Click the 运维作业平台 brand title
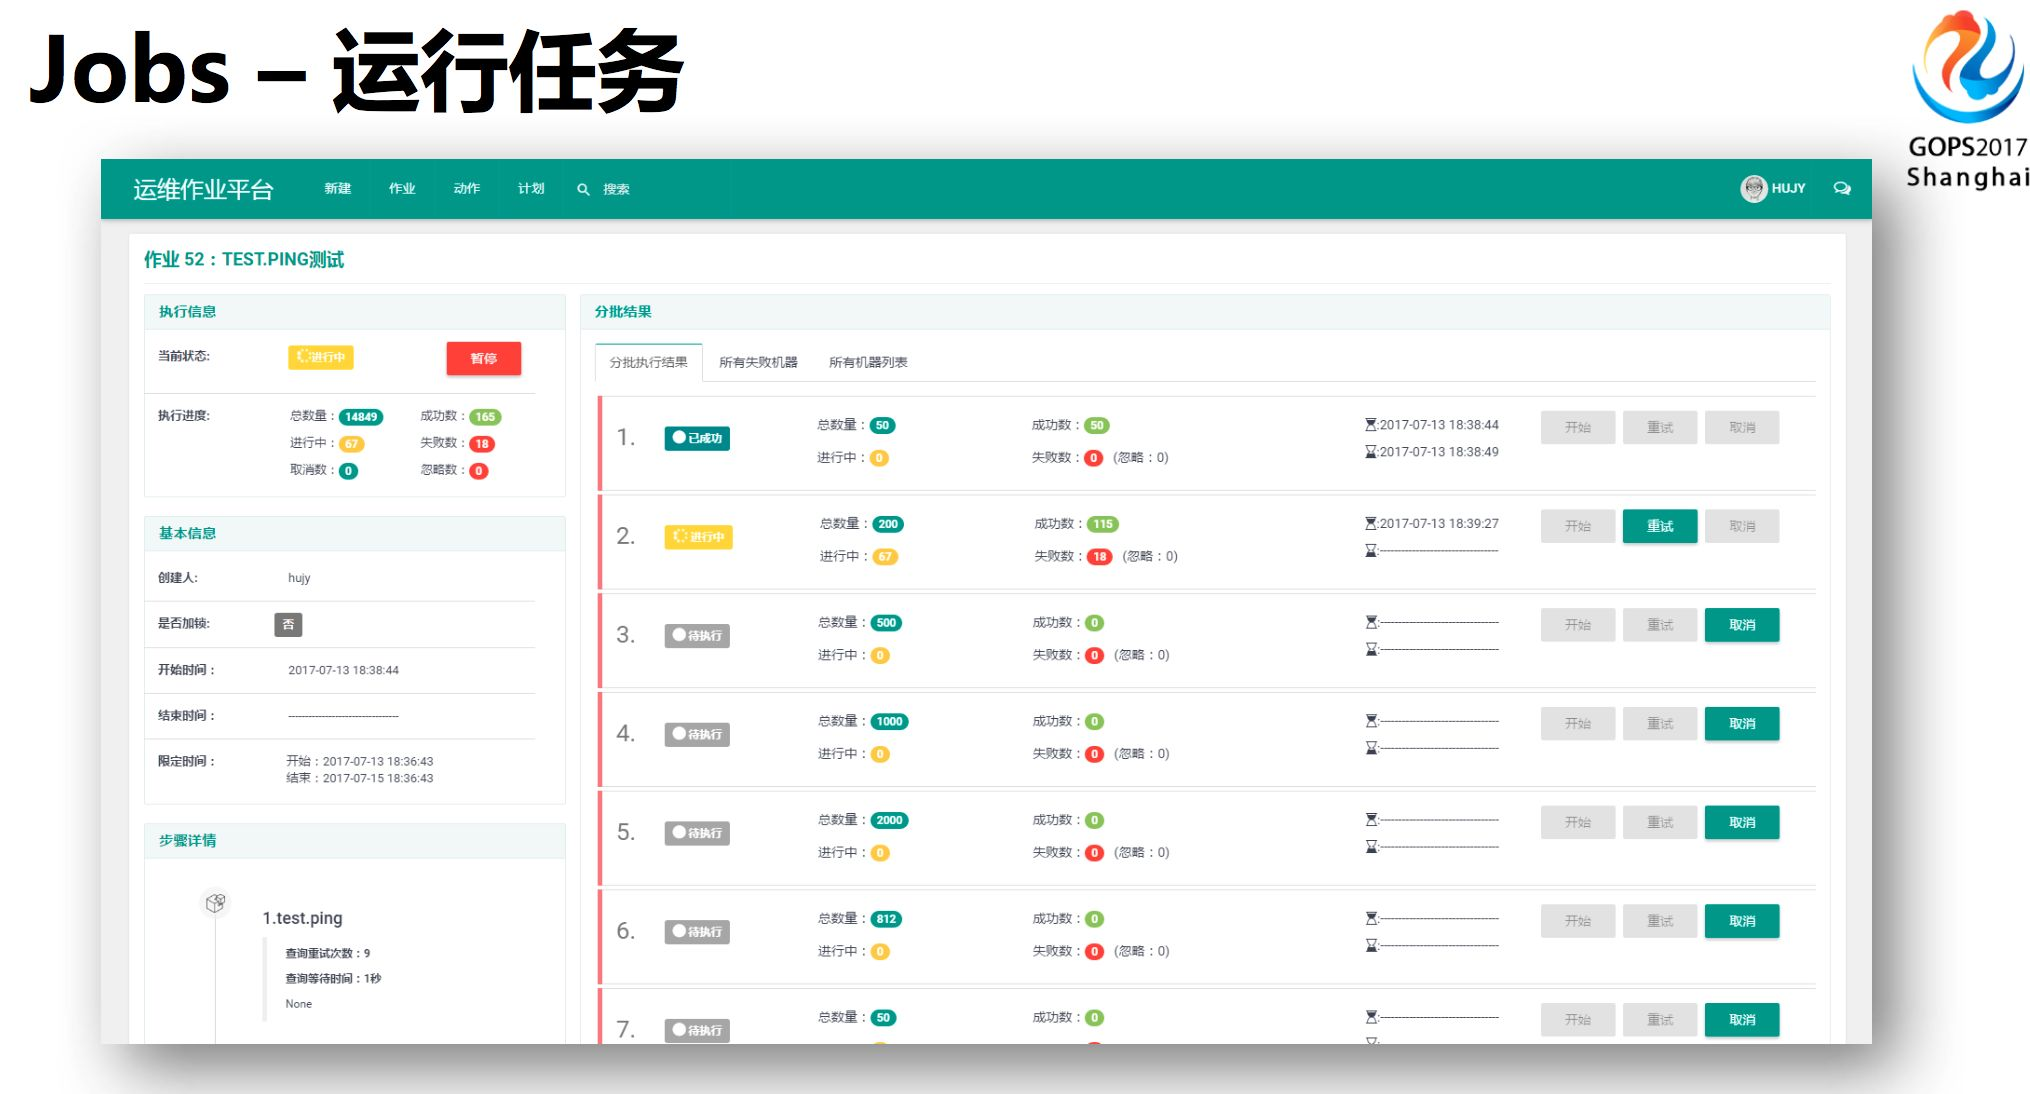Viewport: 2030px width, 1094px height. click(203, 189)
